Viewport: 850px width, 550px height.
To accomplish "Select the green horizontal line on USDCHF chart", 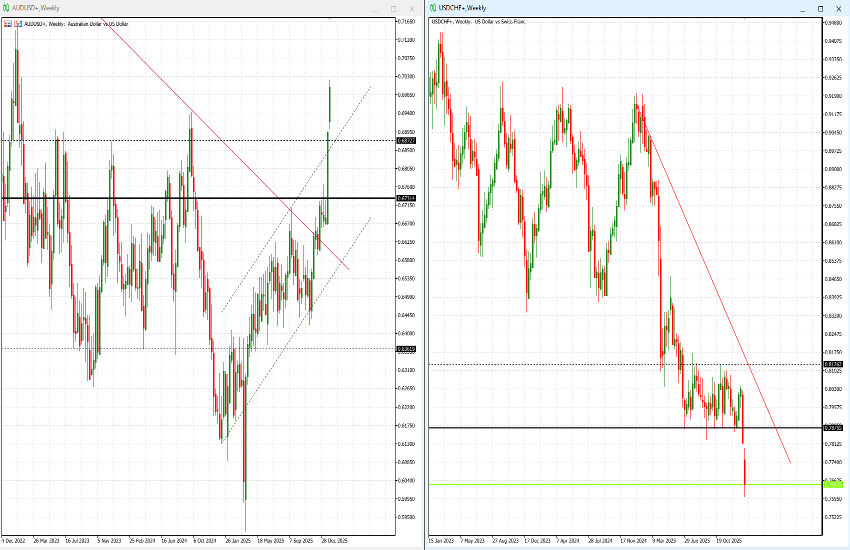I will [600, 485].
